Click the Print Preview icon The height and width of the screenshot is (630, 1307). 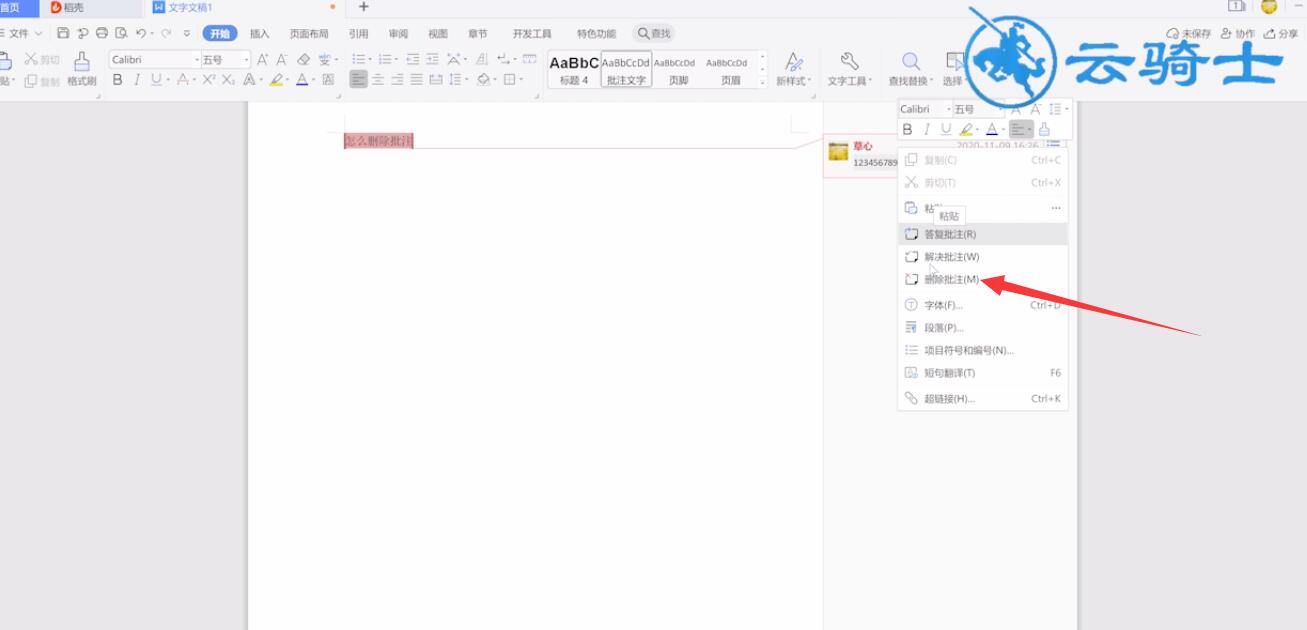[121, 33]
